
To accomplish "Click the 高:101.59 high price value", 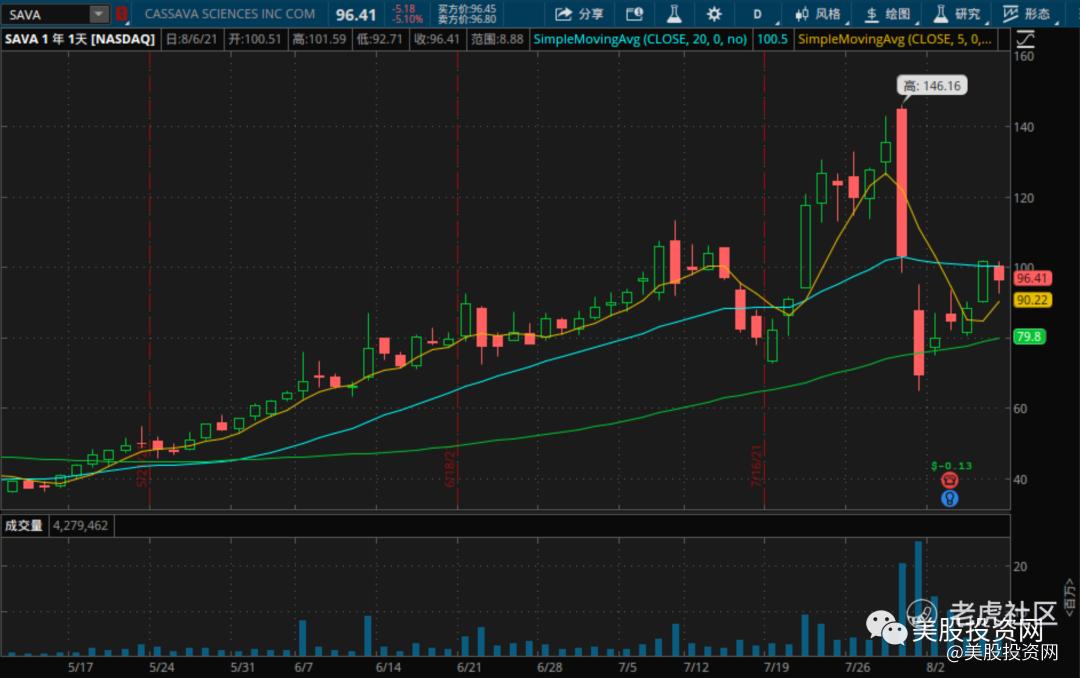I will pyautogui.click(x=319, y=39).
